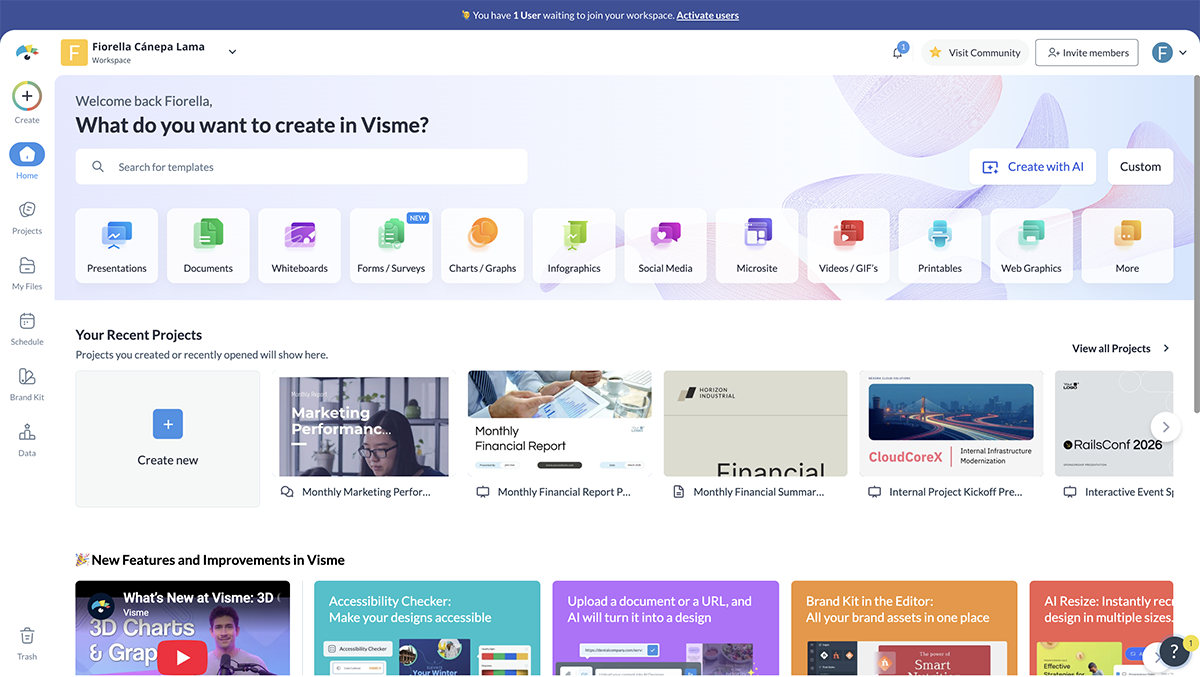Open the Accessibility Checker feature card
The width and height of the screenshot is (1200, 677).
click(427, 628)
